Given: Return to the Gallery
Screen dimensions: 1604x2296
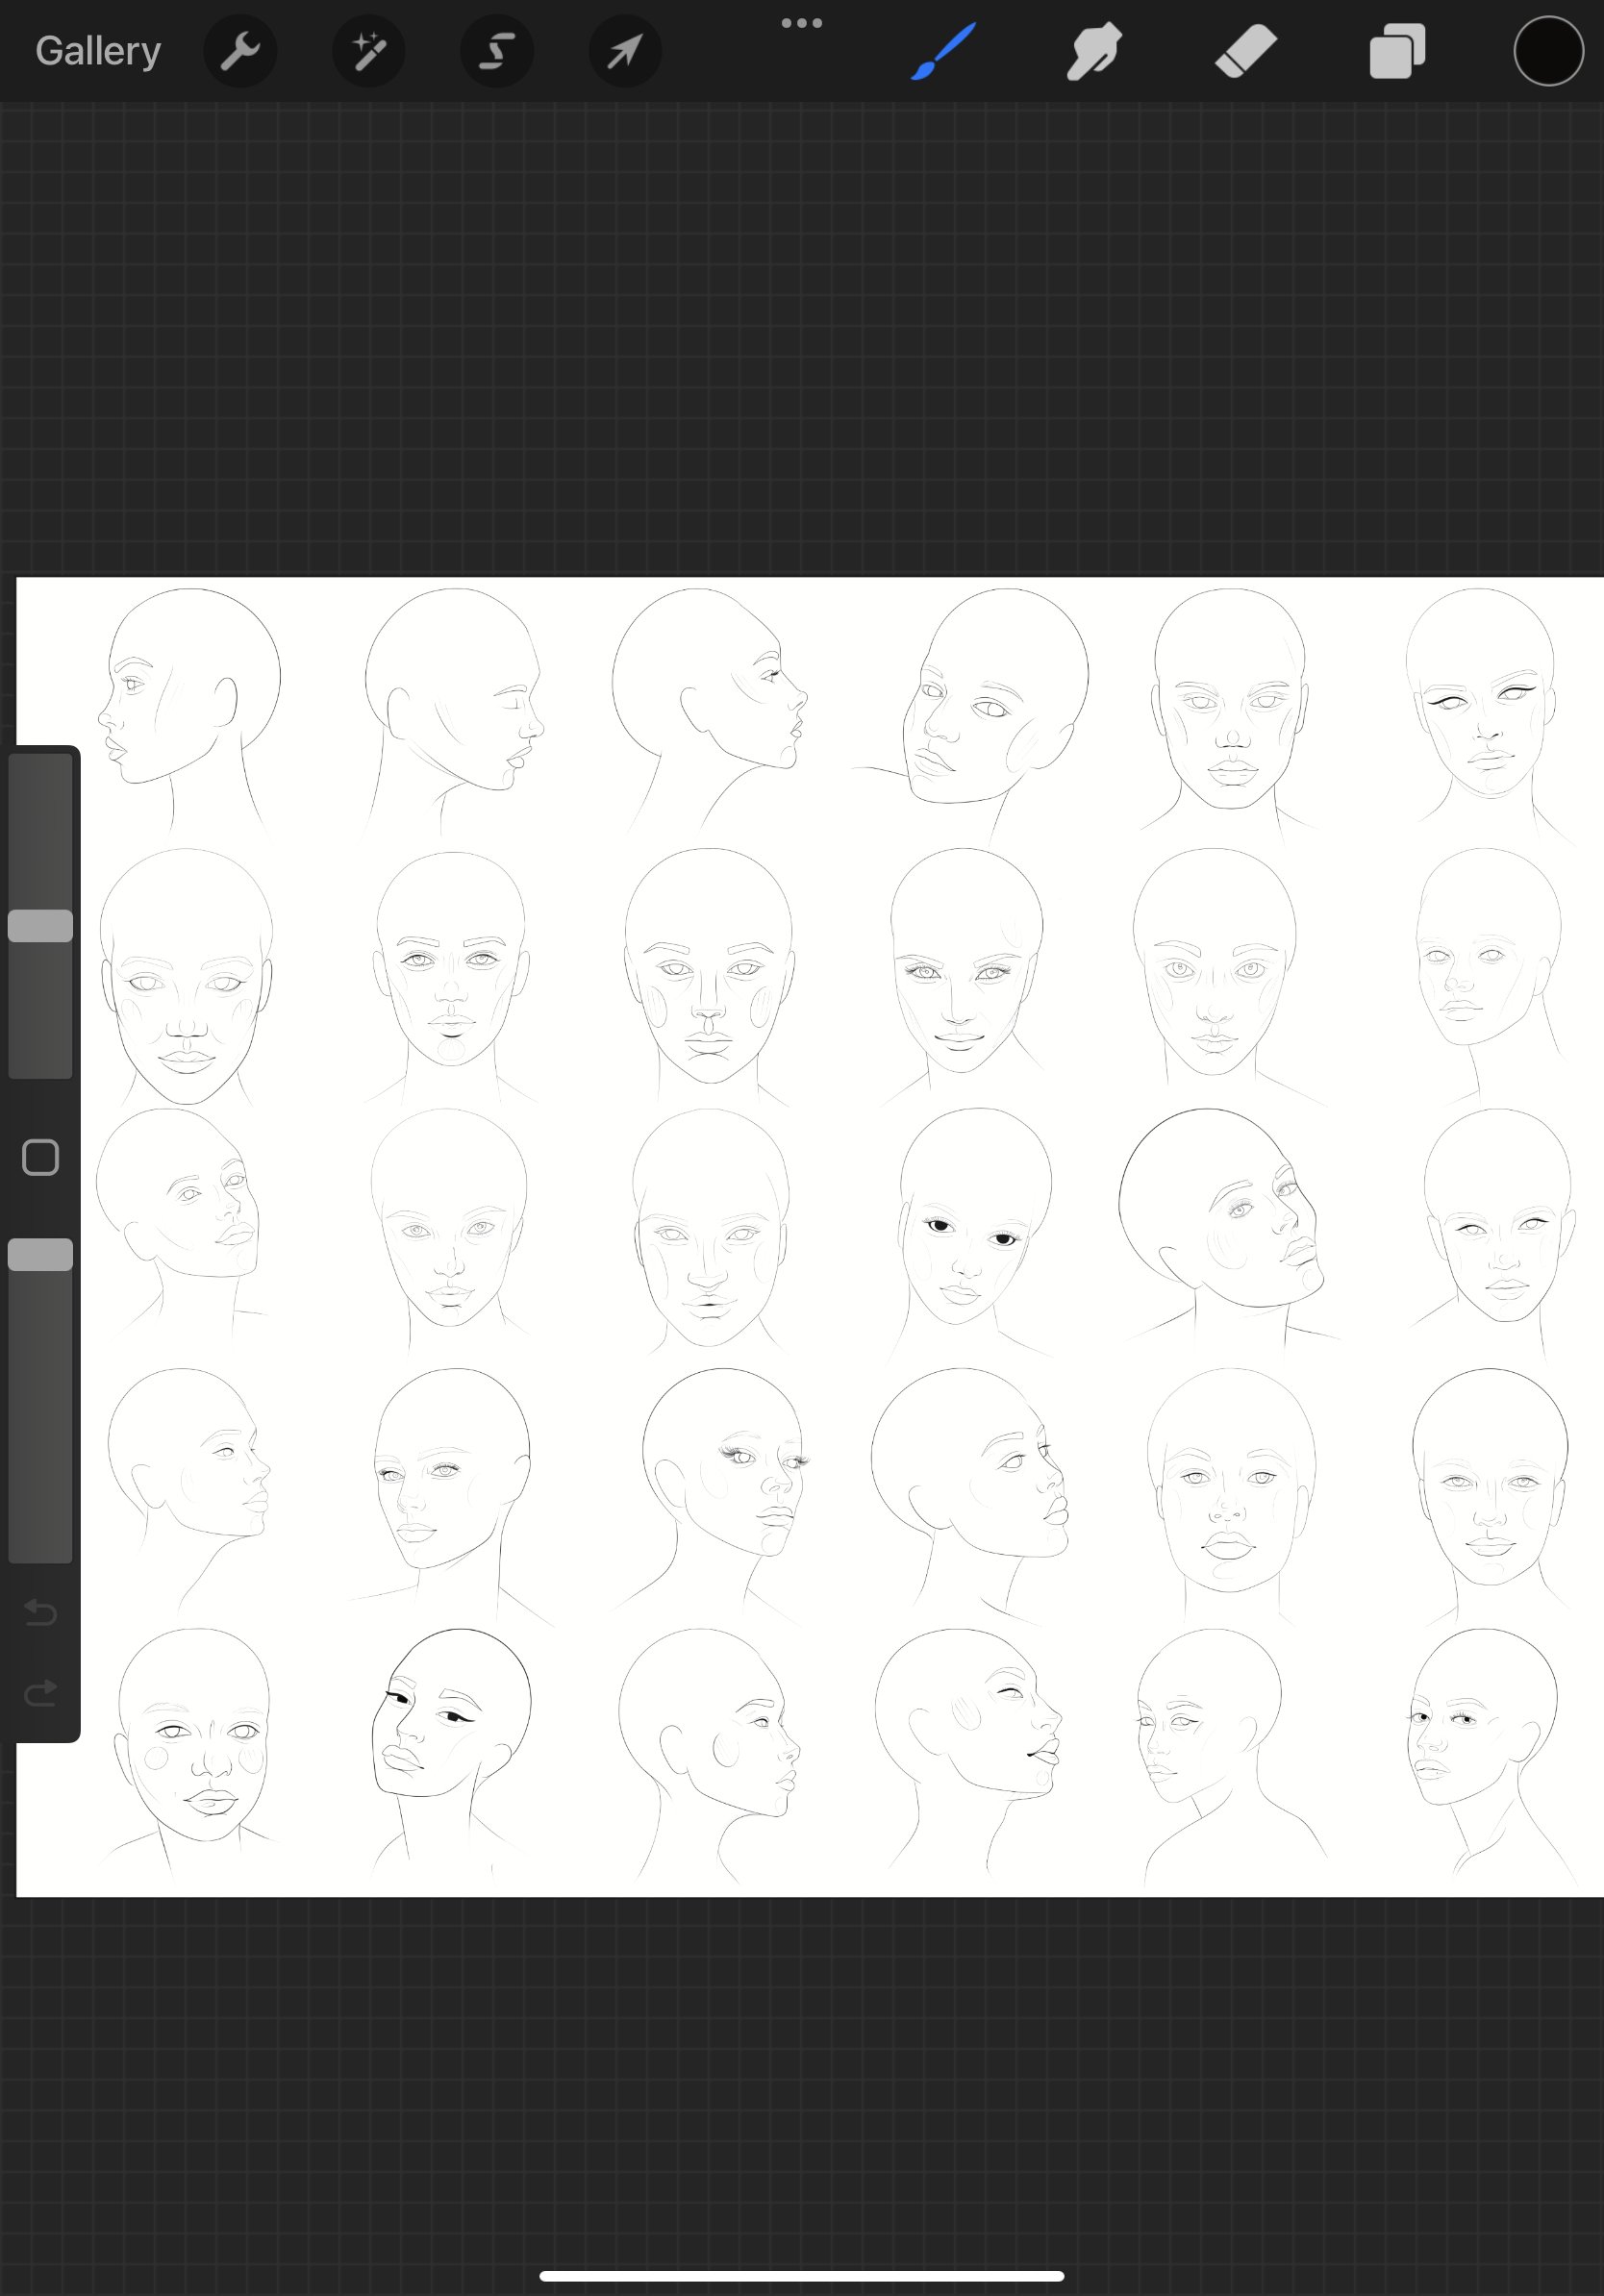Looking at the screenshot, I should [x=96, y=50].
